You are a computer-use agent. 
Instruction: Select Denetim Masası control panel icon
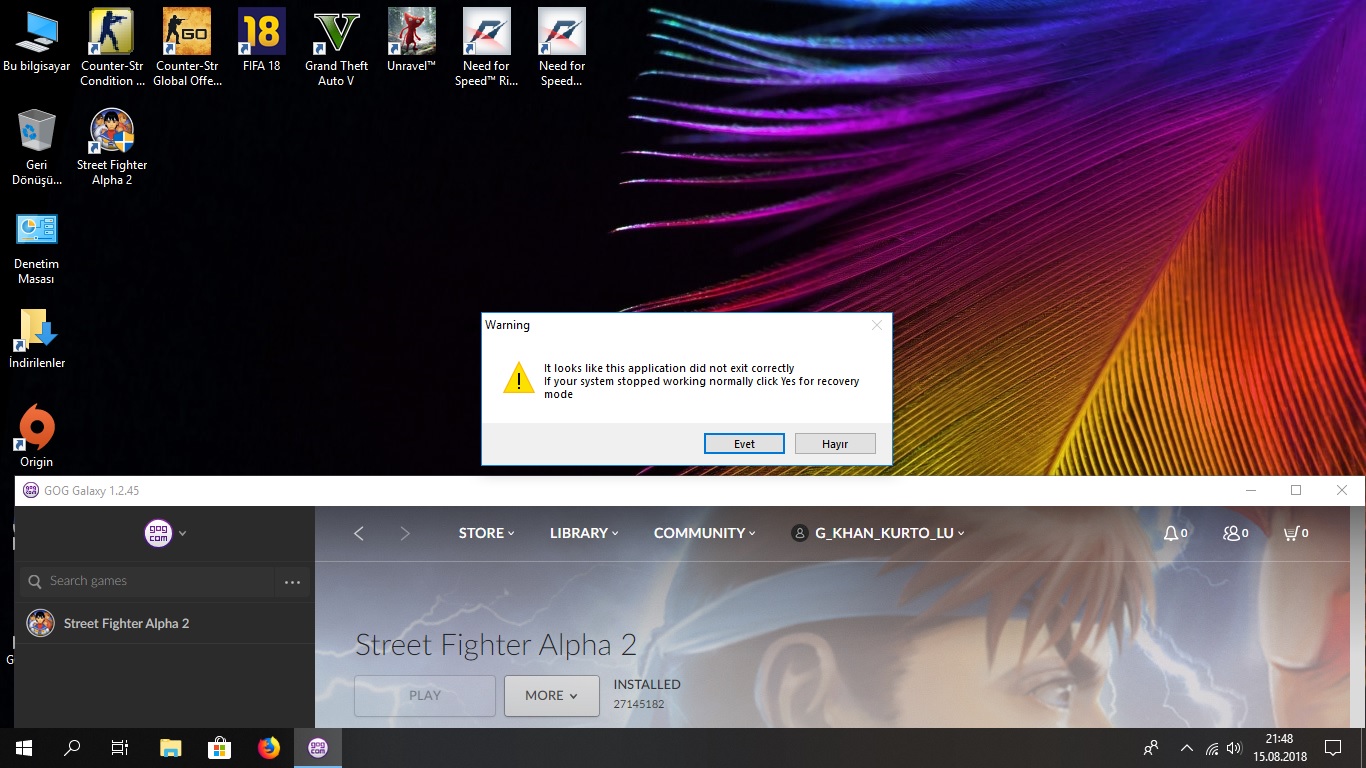37,247
